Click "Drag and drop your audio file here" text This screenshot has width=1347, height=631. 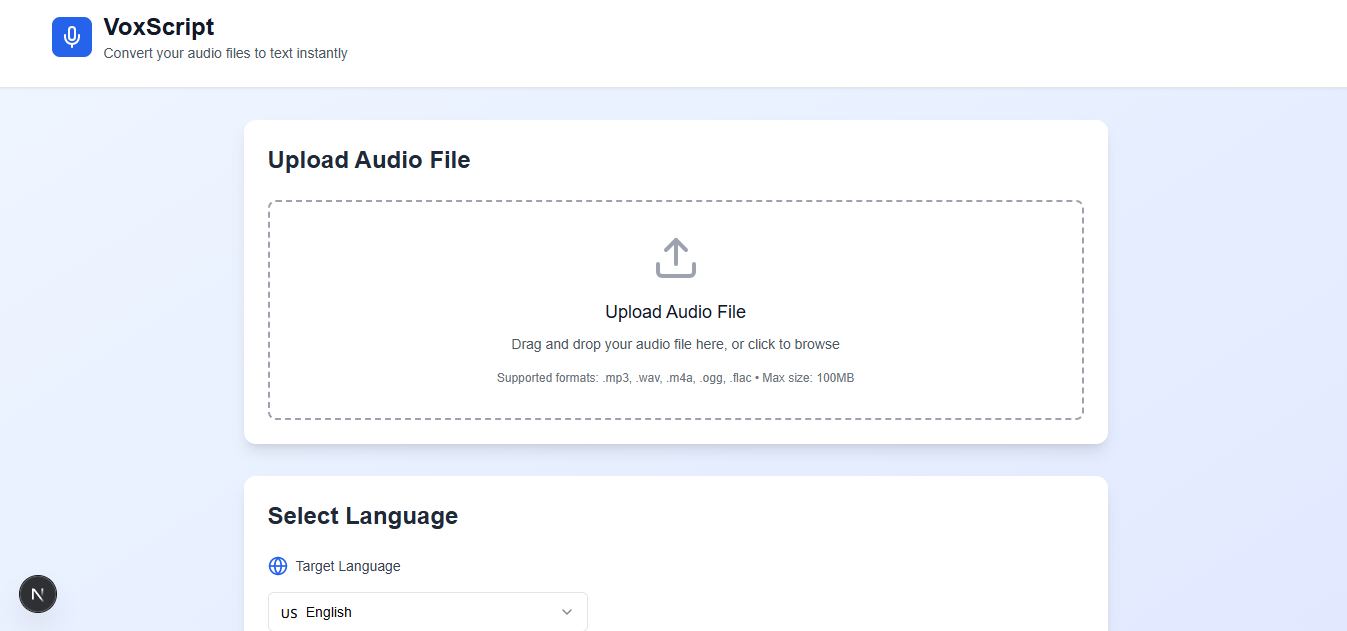(x=676, y=344)
